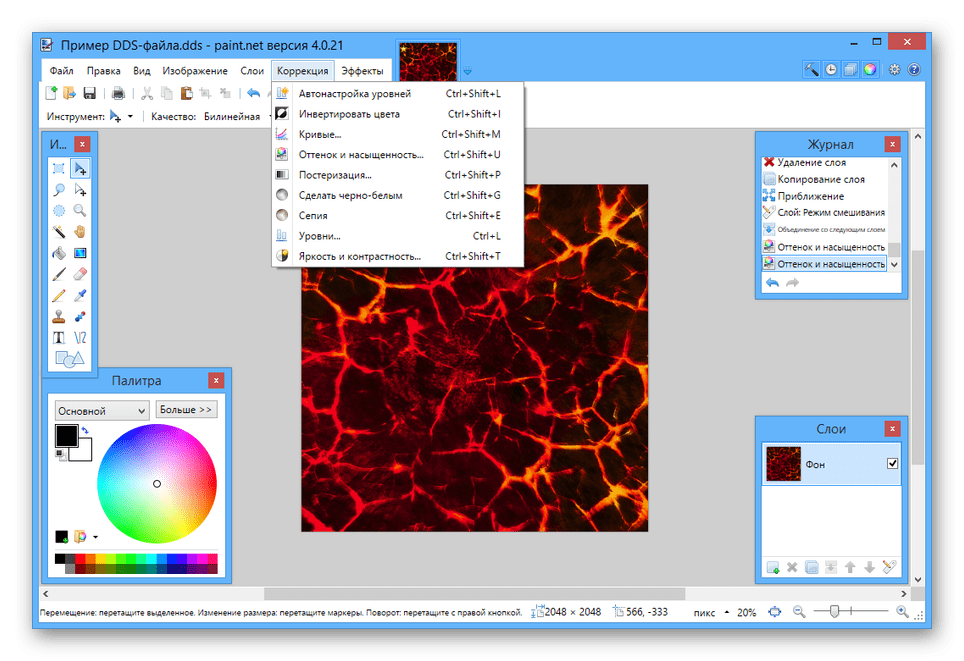Image resolution: width=964 pixels, height=661 pixels.
Task: Choose the Color Picker eyedropper tool
Action: tap(81, 295)
